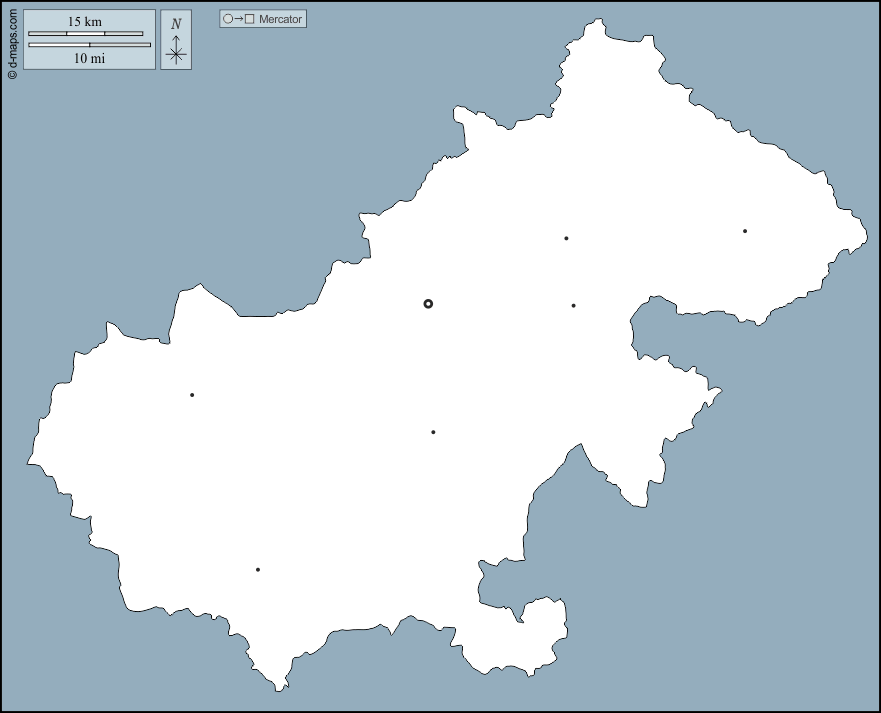
Task: Click the city dot directly right of capital
Action: (x=573, y=306)
